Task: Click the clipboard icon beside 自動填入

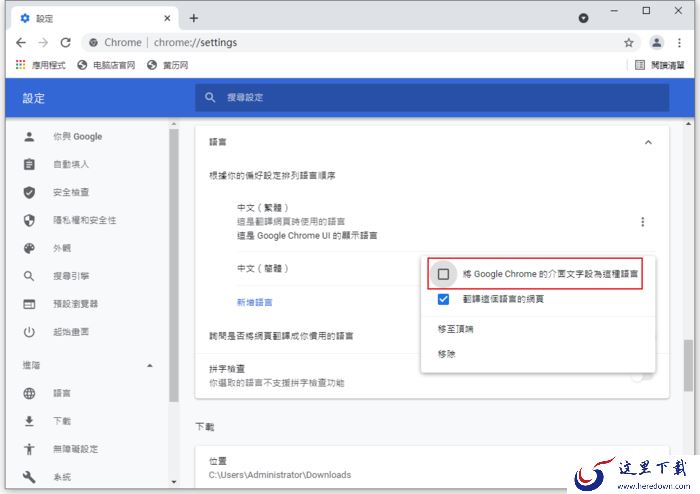Action: [x=29, y=164]
